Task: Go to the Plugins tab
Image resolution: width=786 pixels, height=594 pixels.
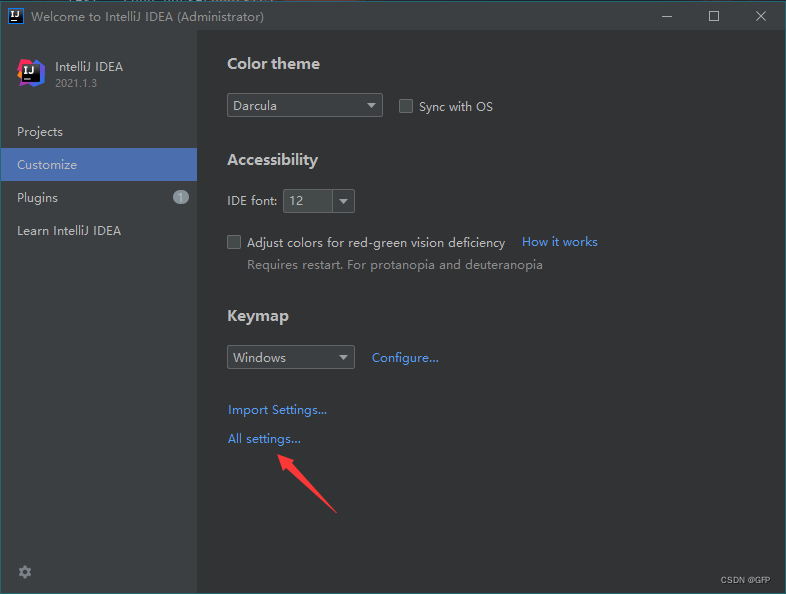Action: 99,197
